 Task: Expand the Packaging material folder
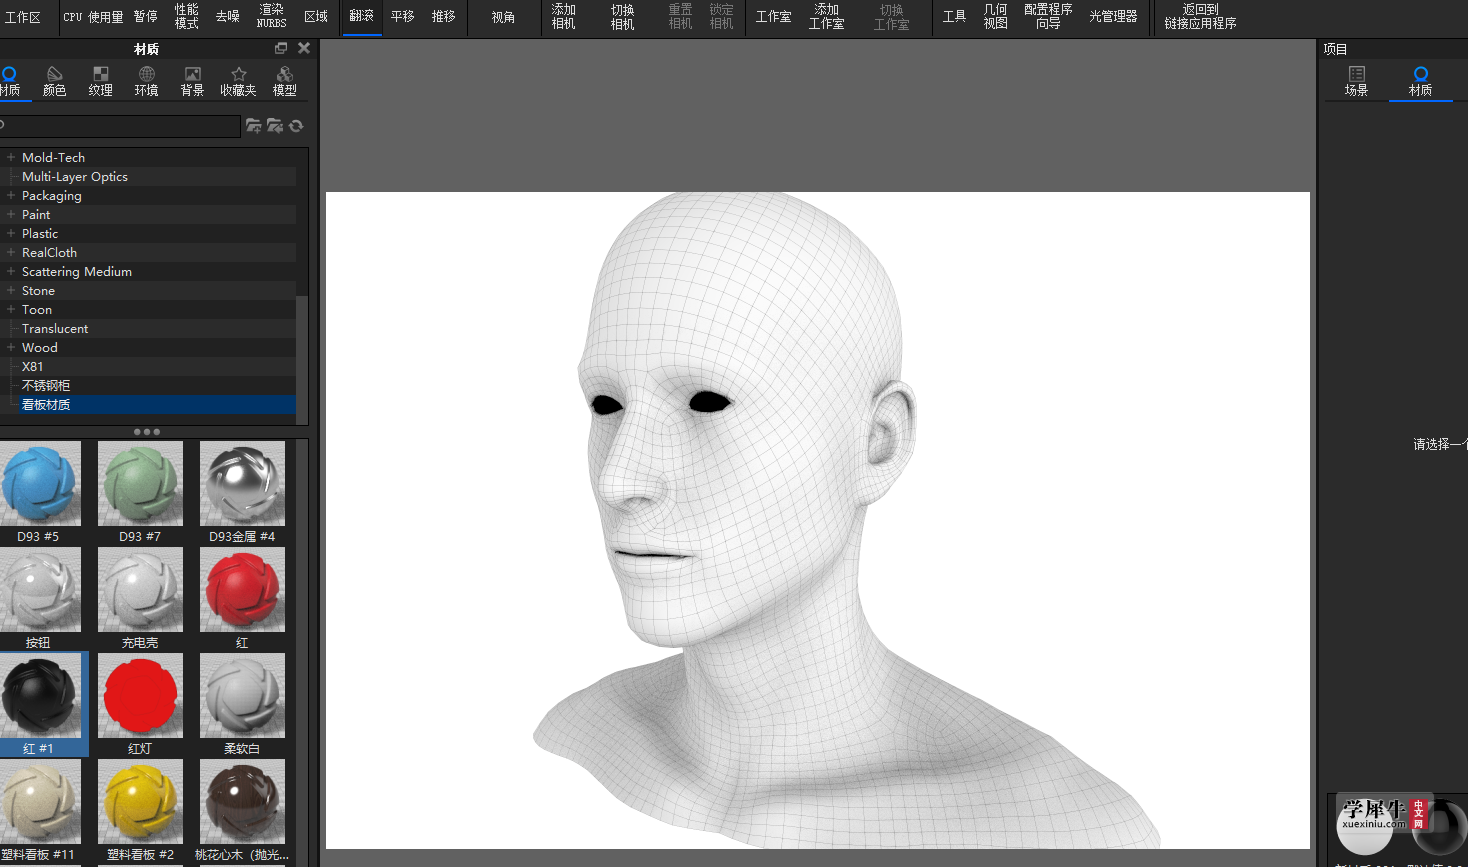click(11, 195)
